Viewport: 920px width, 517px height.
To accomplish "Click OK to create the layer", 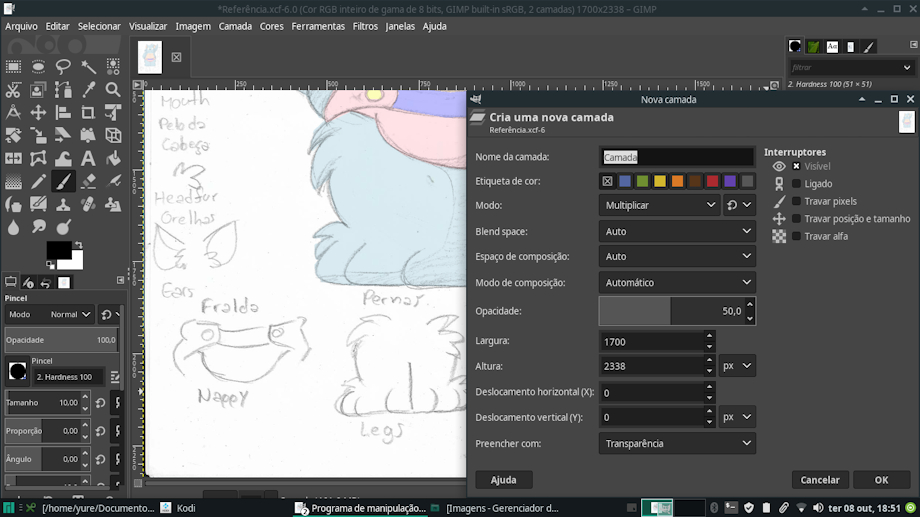I will point(881,480).
